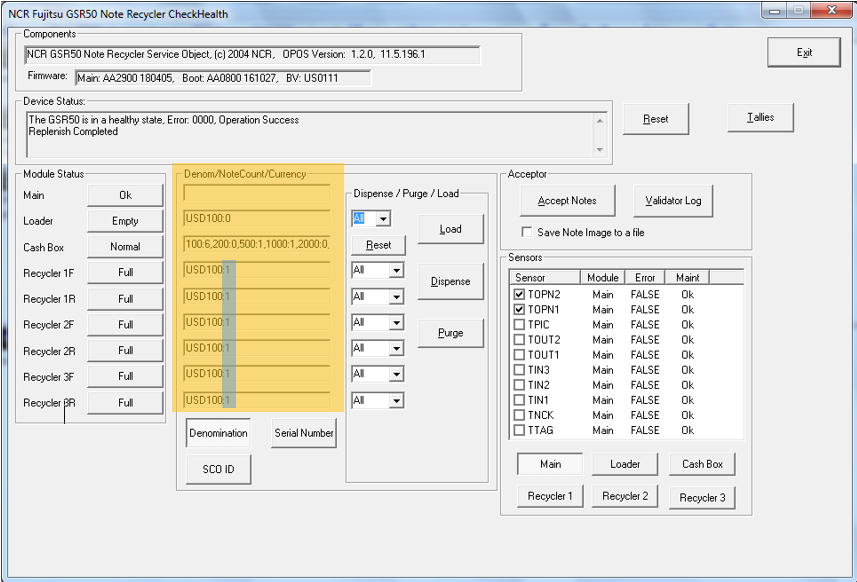857x582 pixels.
Task: Check the TOUT1 sensor checkbox
Action: point(519,355)
